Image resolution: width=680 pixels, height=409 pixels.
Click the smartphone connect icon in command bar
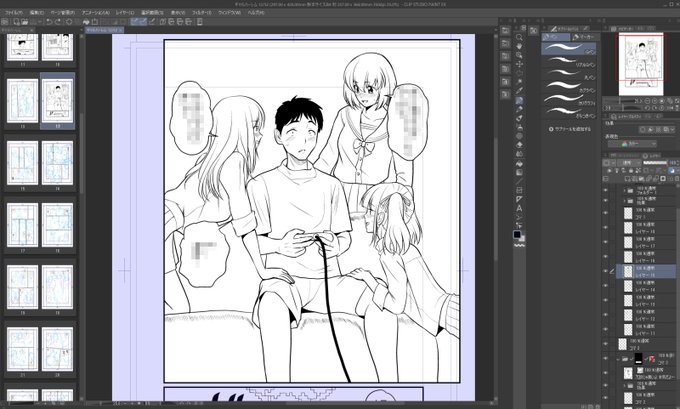pyautogui.click(x=199, y=22)
